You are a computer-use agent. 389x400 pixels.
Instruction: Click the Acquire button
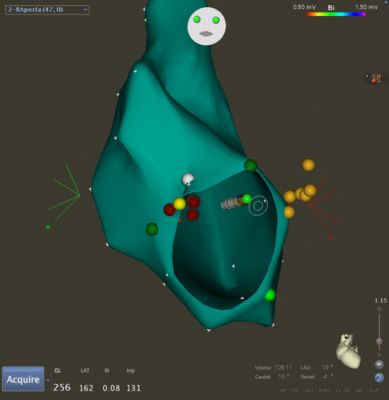(x=23, y=379)
